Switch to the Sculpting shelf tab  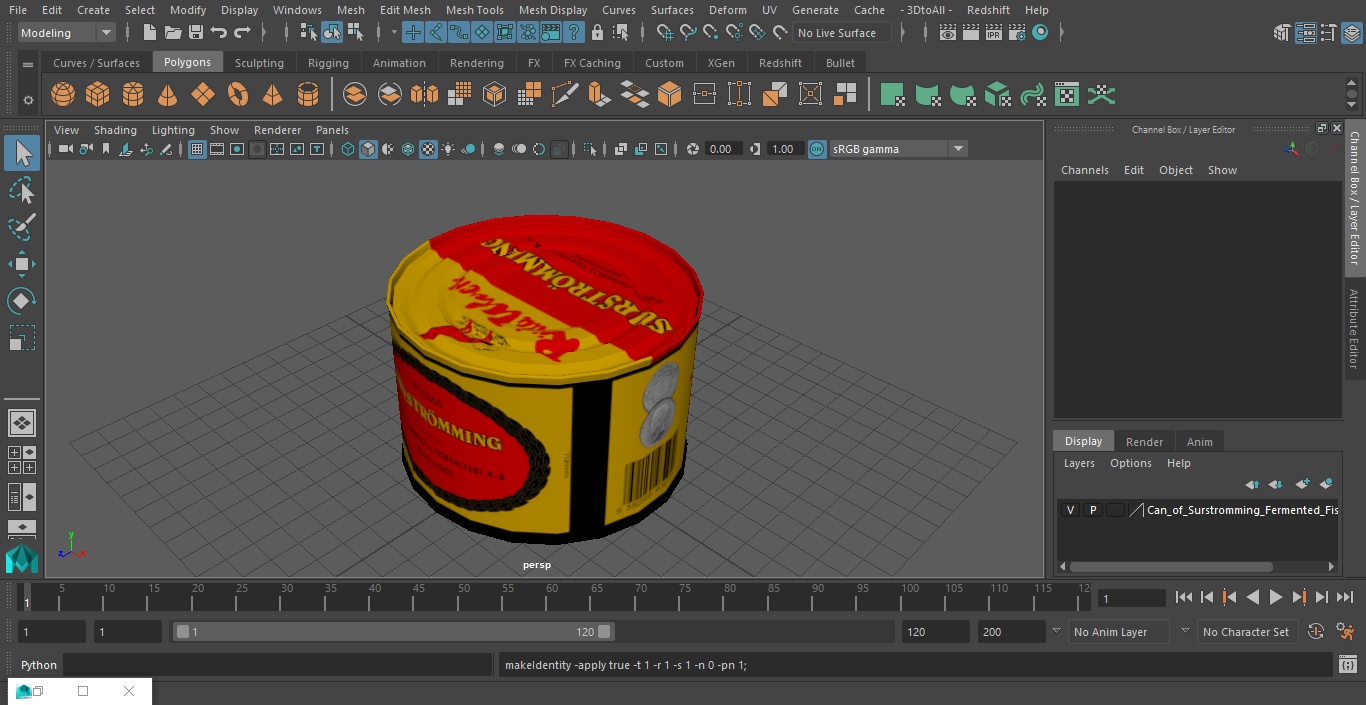(259, 63)
